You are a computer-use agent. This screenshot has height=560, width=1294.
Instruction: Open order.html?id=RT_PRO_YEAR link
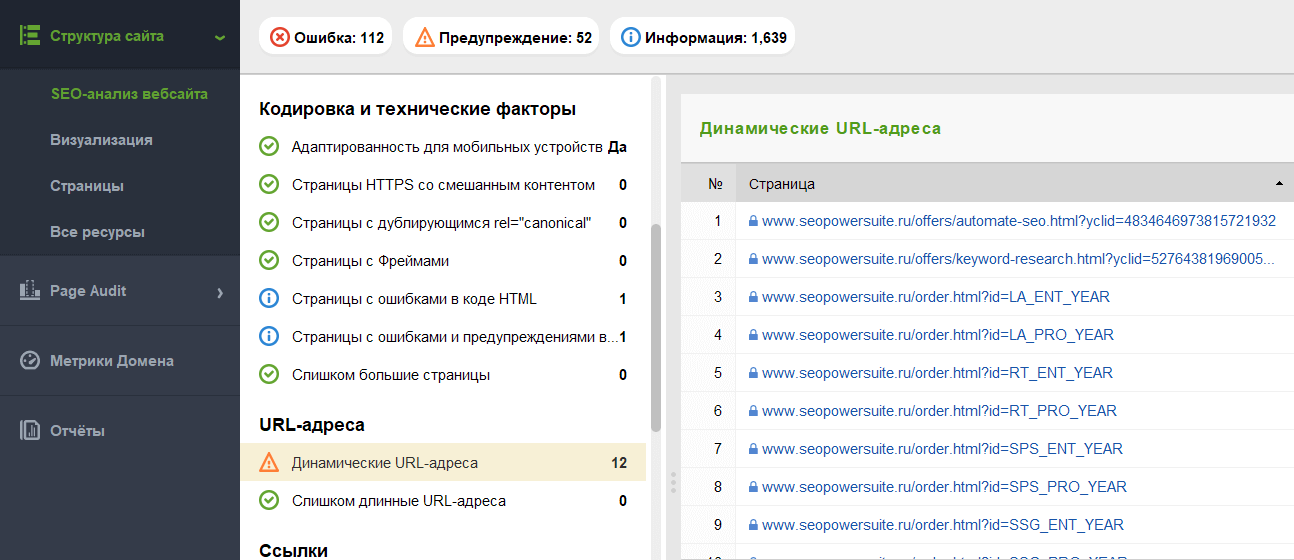[939, 411]
